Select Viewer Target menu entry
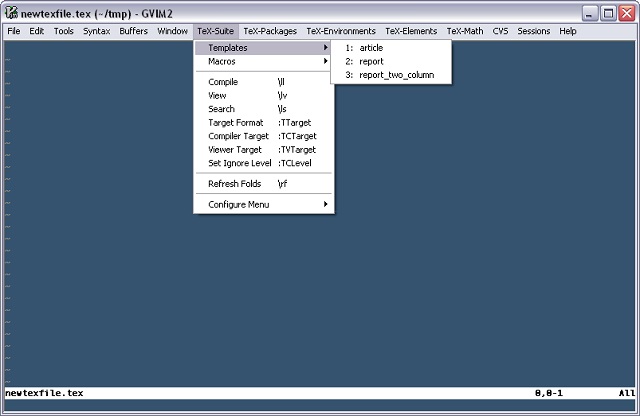 (x=264, y=149)
